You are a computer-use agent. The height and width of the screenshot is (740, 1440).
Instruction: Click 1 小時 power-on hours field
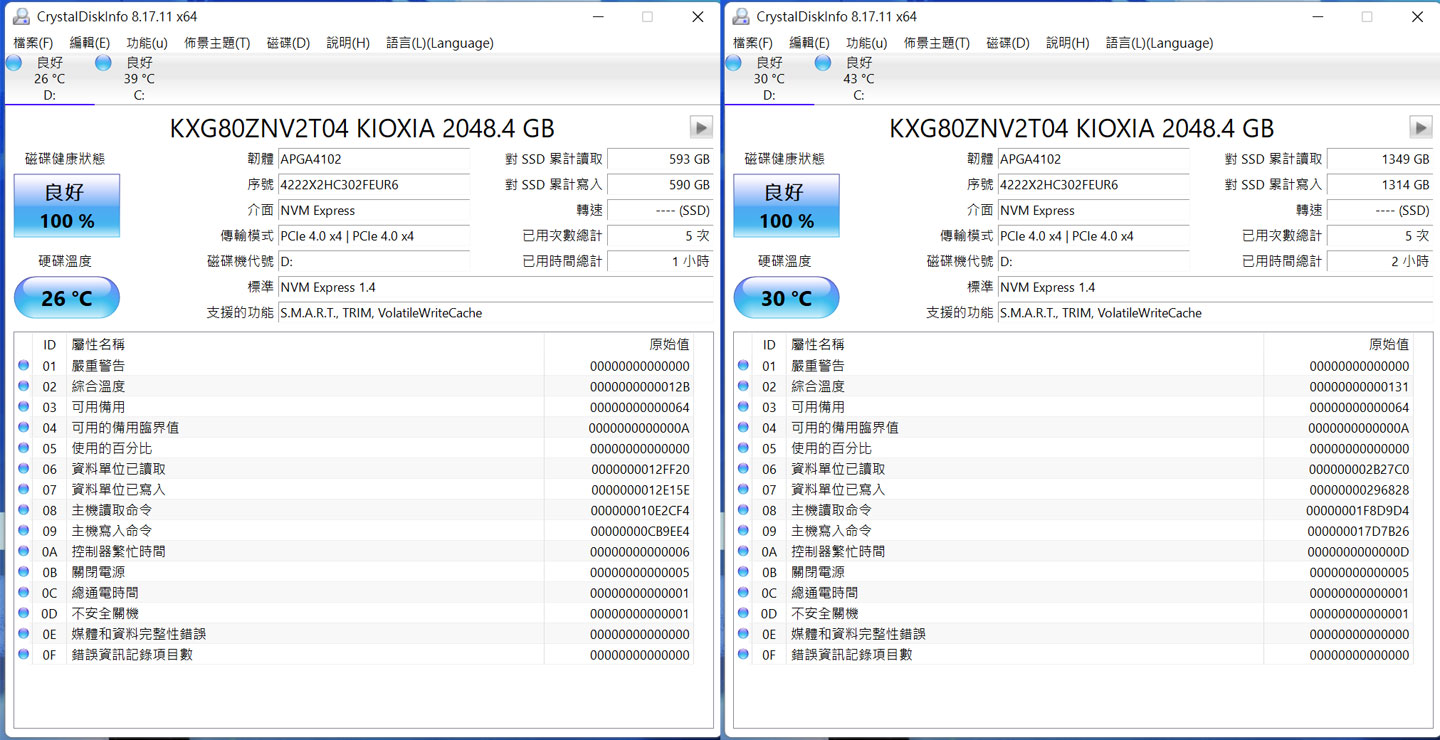coord(660,261)
